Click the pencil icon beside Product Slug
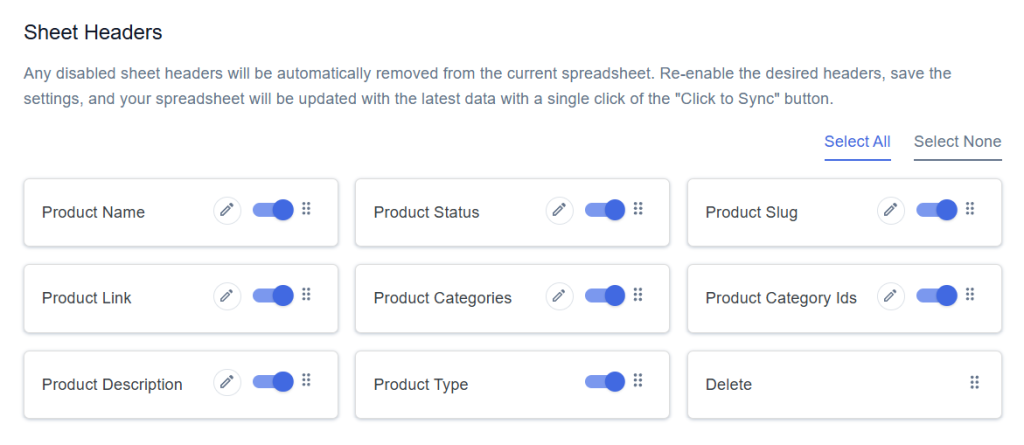The height and width of the screenshot is (445, 1024). click(x=891, y=210)
